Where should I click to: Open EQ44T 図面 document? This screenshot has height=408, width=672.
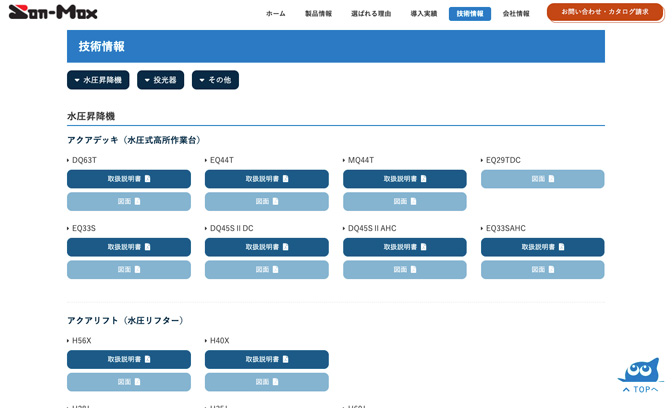click(267, 201)
